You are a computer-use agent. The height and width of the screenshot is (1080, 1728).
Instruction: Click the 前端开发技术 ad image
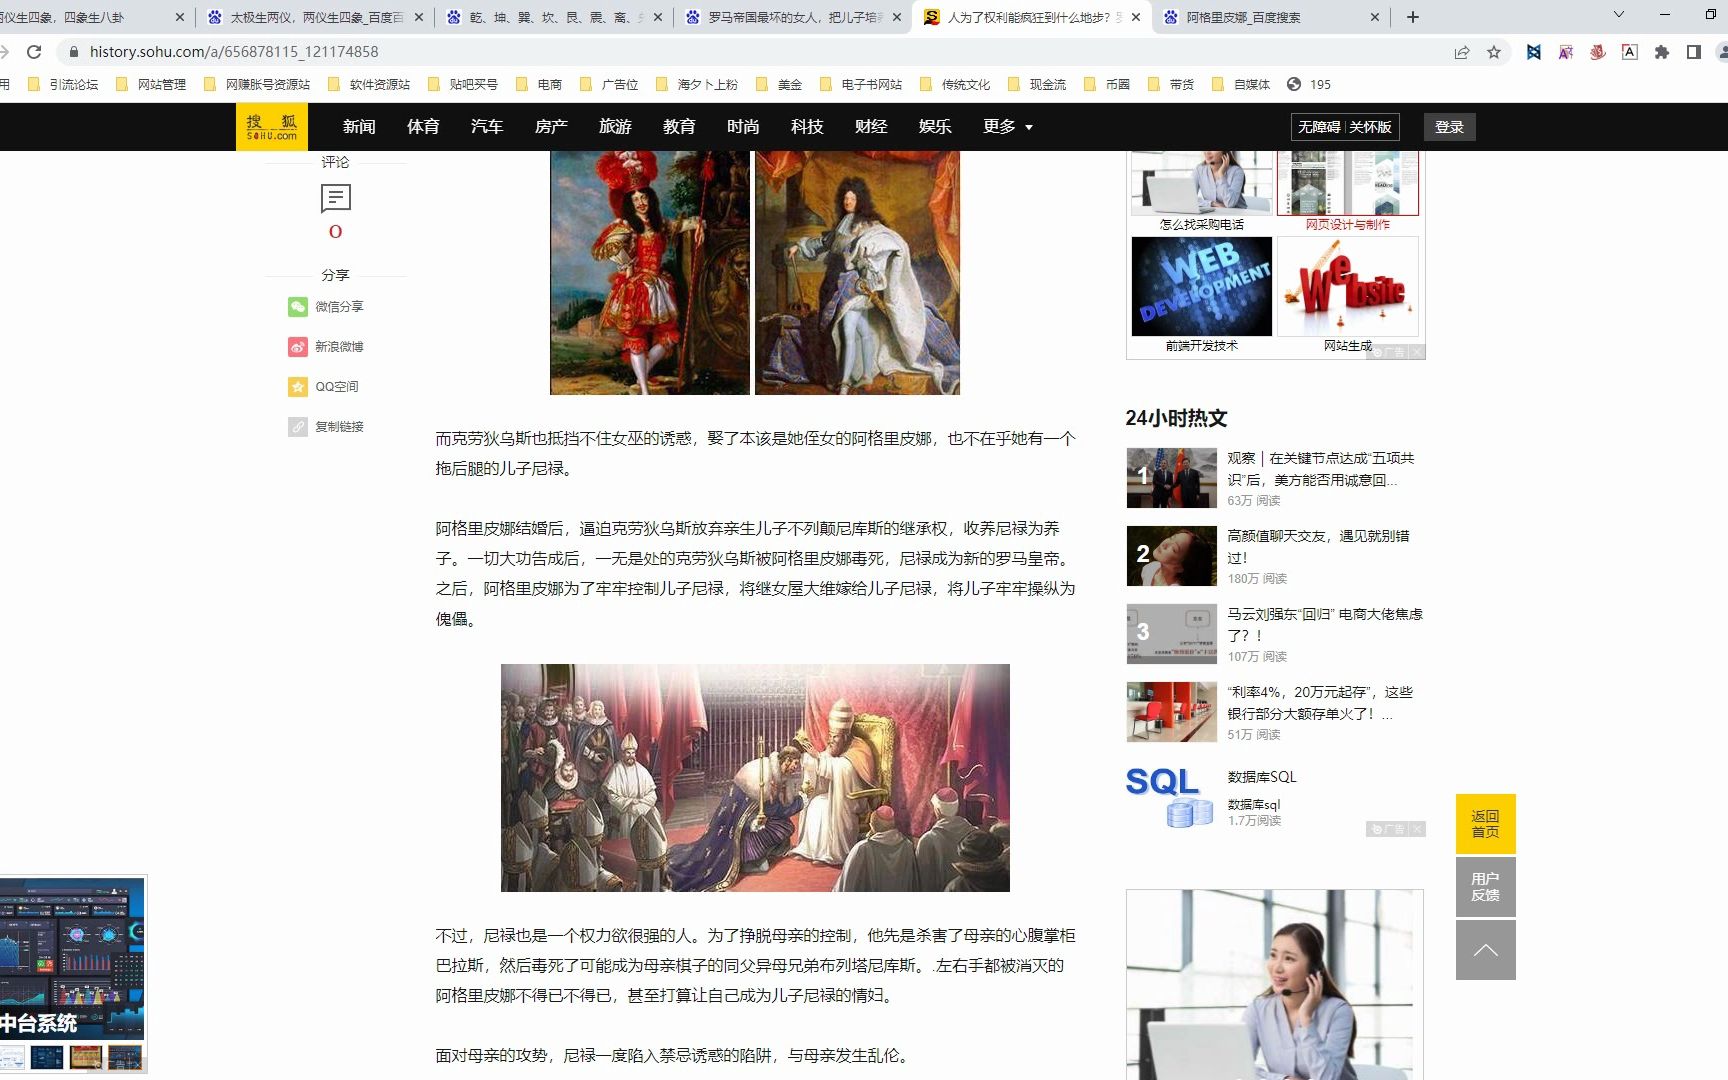tap(1202, 286)
